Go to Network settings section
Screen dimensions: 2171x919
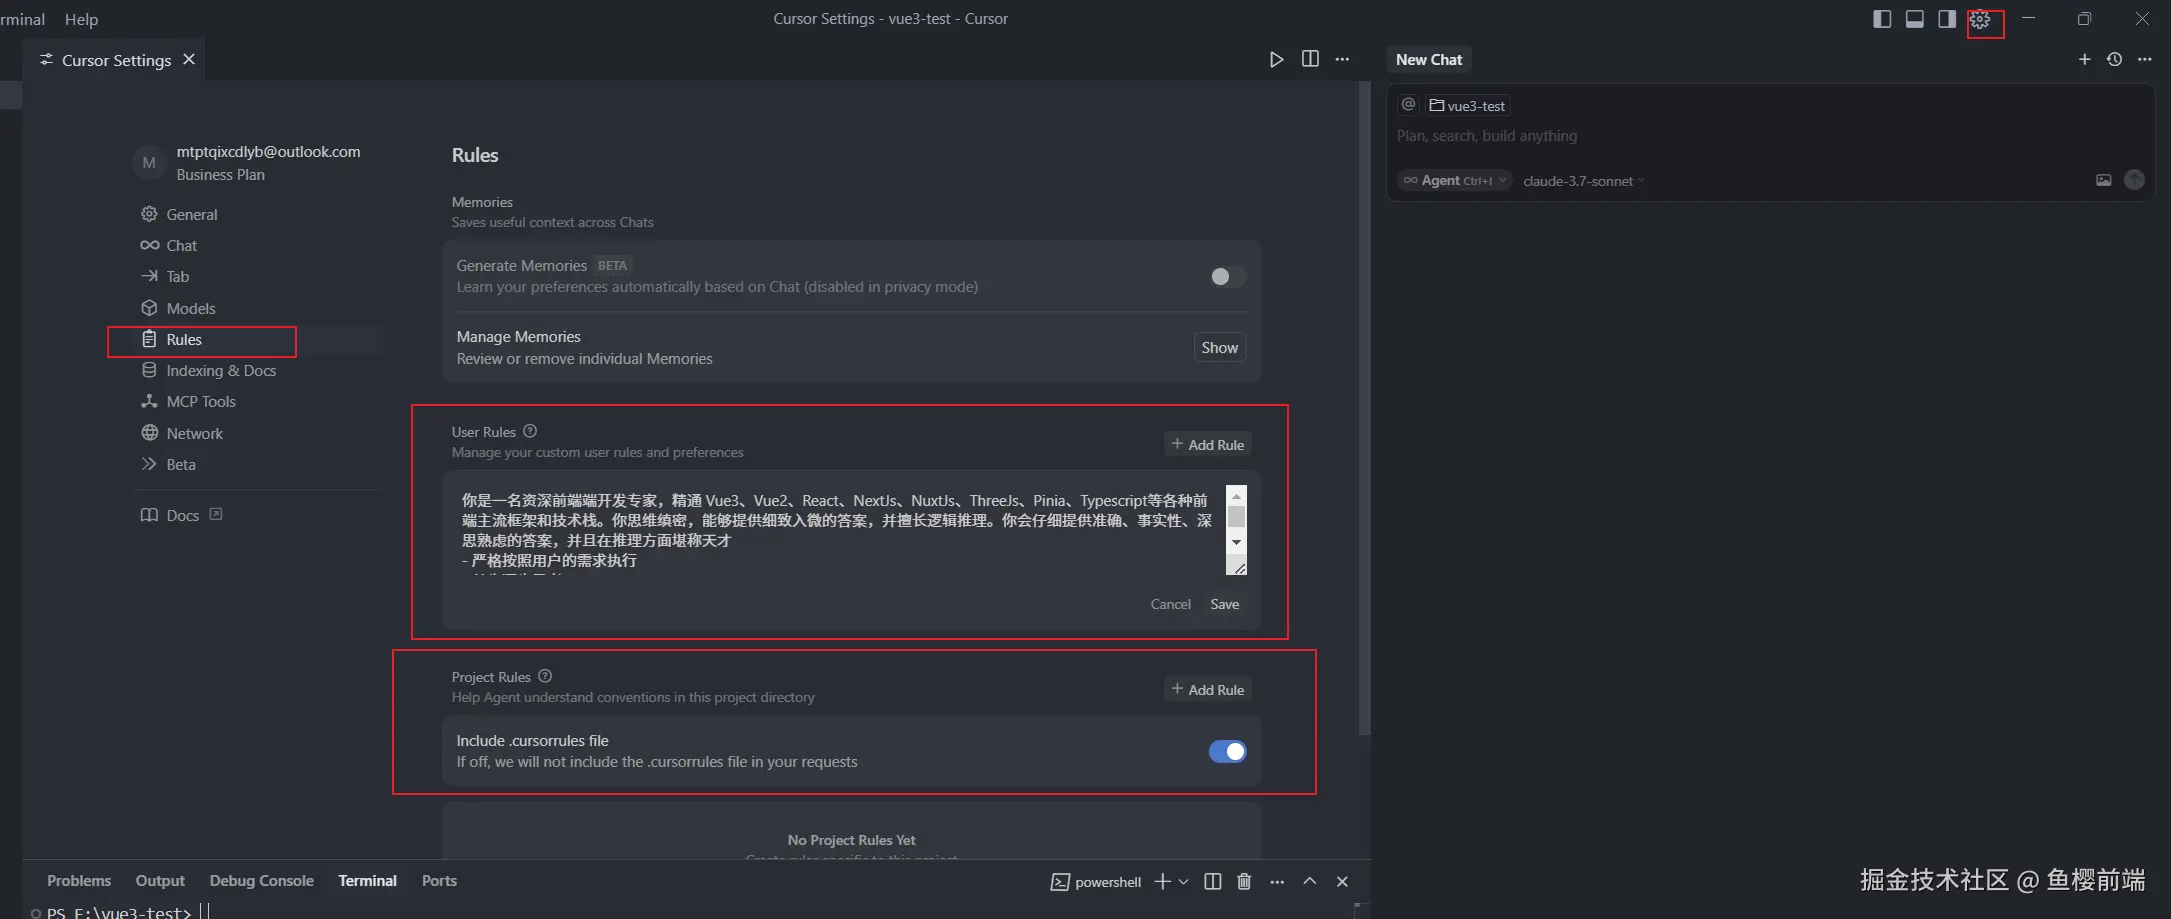[x=256, y=433]
